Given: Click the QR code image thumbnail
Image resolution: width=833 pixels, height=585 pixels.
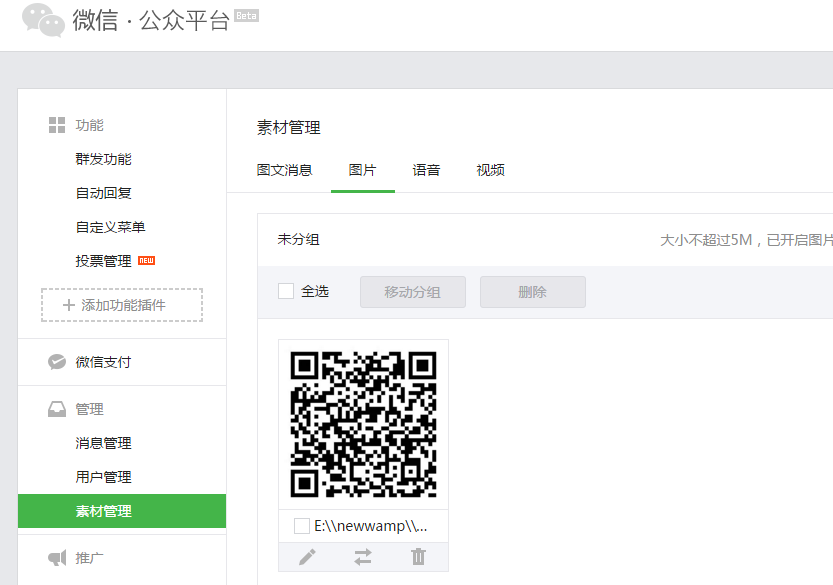Looking at the screenshot, I should tap(363, 424).
